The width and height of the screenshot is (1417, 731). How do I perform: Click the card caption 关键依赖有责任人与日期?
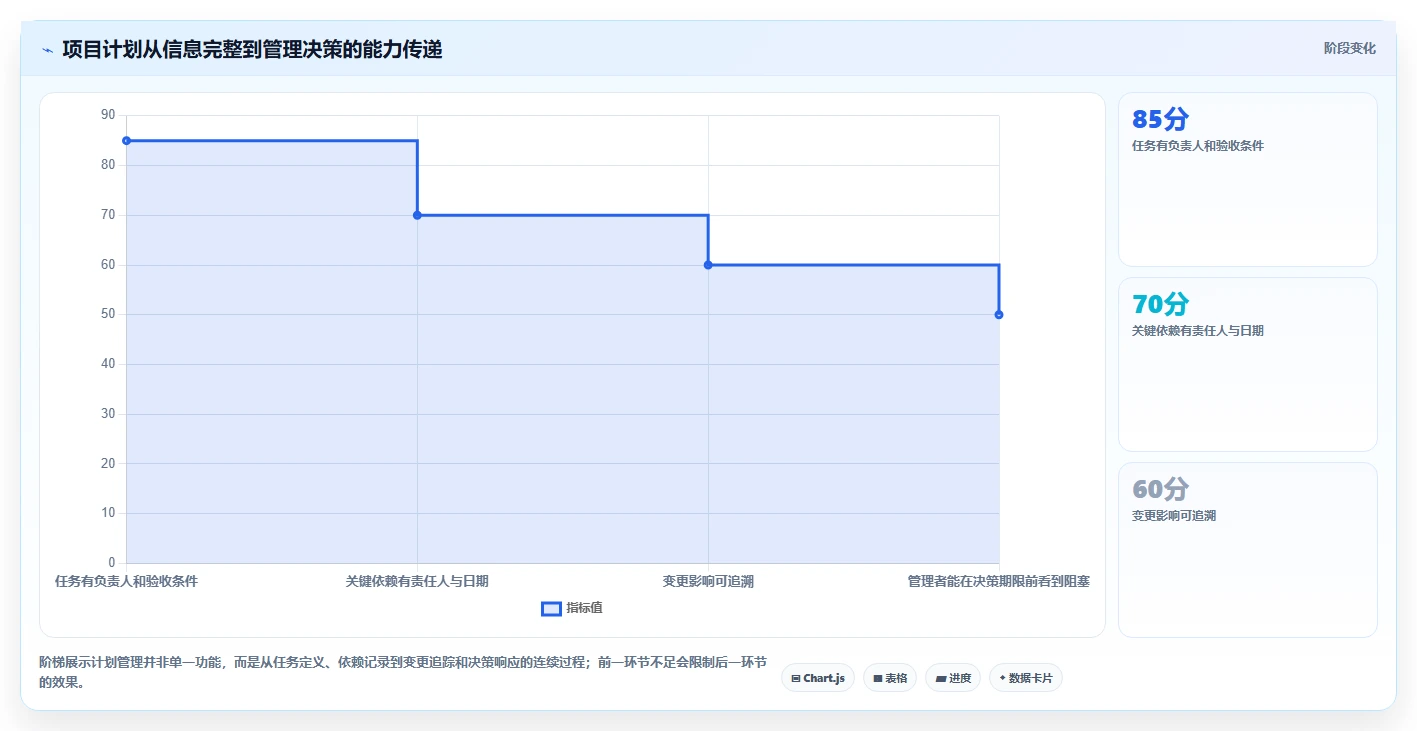1198,331
